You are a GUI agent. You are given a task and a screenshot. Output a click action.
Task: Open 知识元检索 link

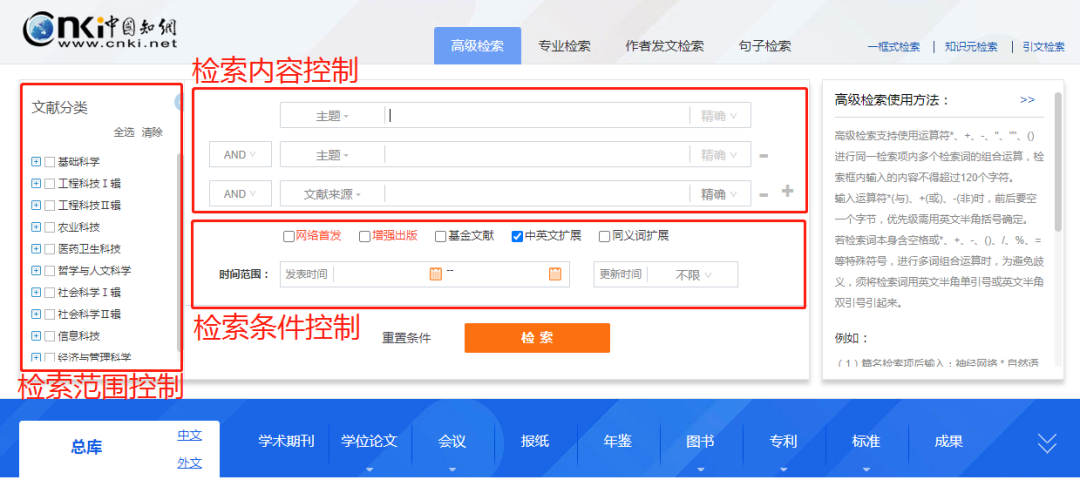(x=971, y=47)
